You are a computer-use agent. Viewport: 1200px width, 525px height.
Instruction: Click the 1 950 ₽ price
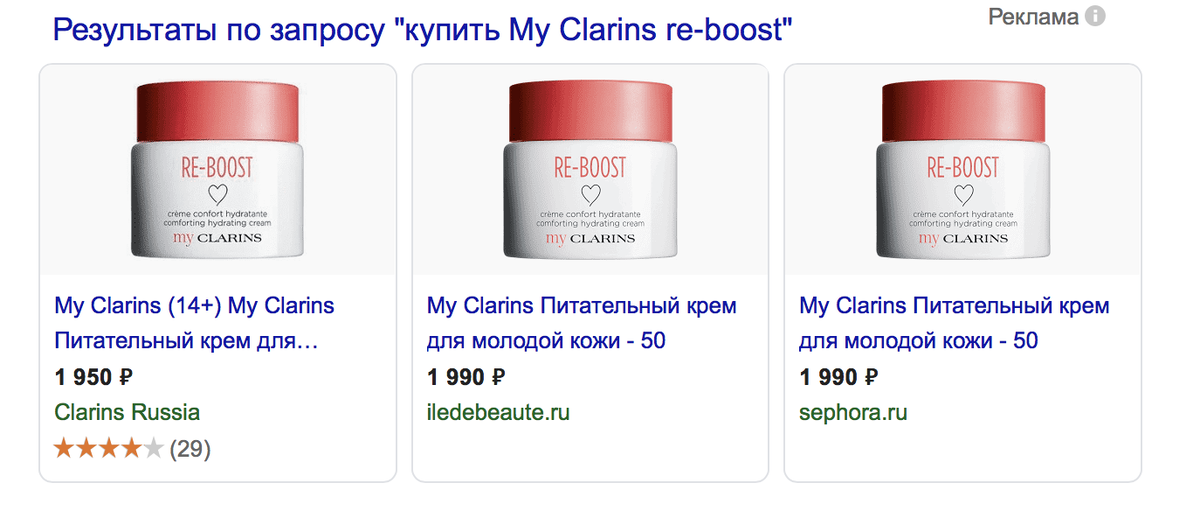pos(94,378)
